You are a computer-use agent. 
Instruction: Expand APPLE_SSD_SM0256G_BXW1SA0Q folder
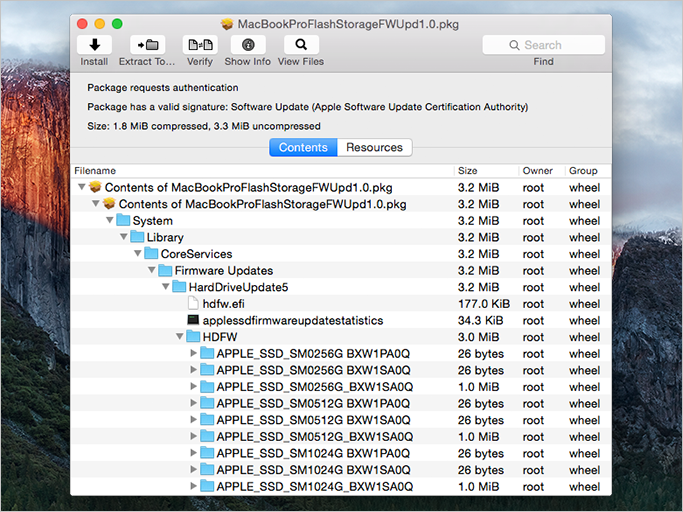coord(193,386)
